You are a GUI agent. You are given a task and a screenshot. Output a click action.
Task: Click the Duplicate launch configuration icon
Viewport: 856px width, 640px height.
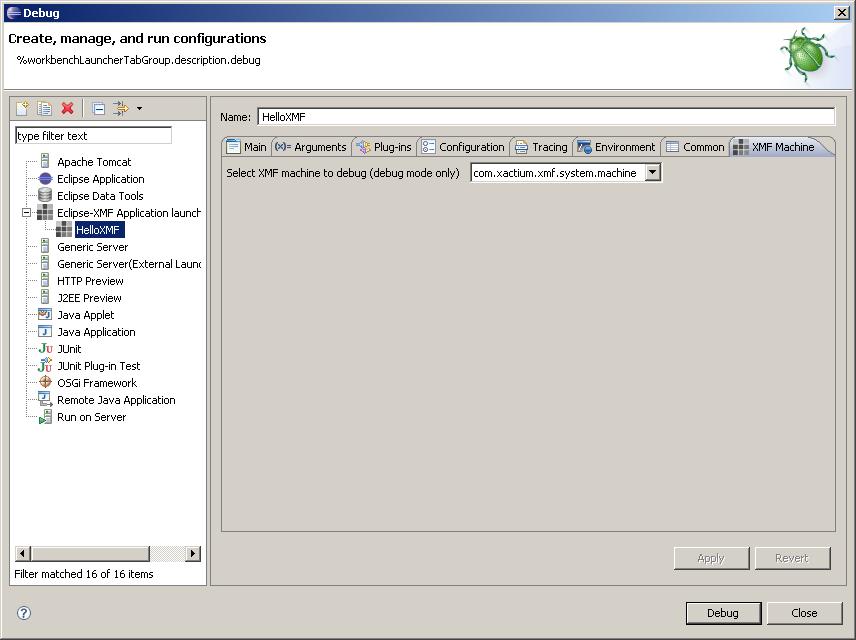pos(45,108)
